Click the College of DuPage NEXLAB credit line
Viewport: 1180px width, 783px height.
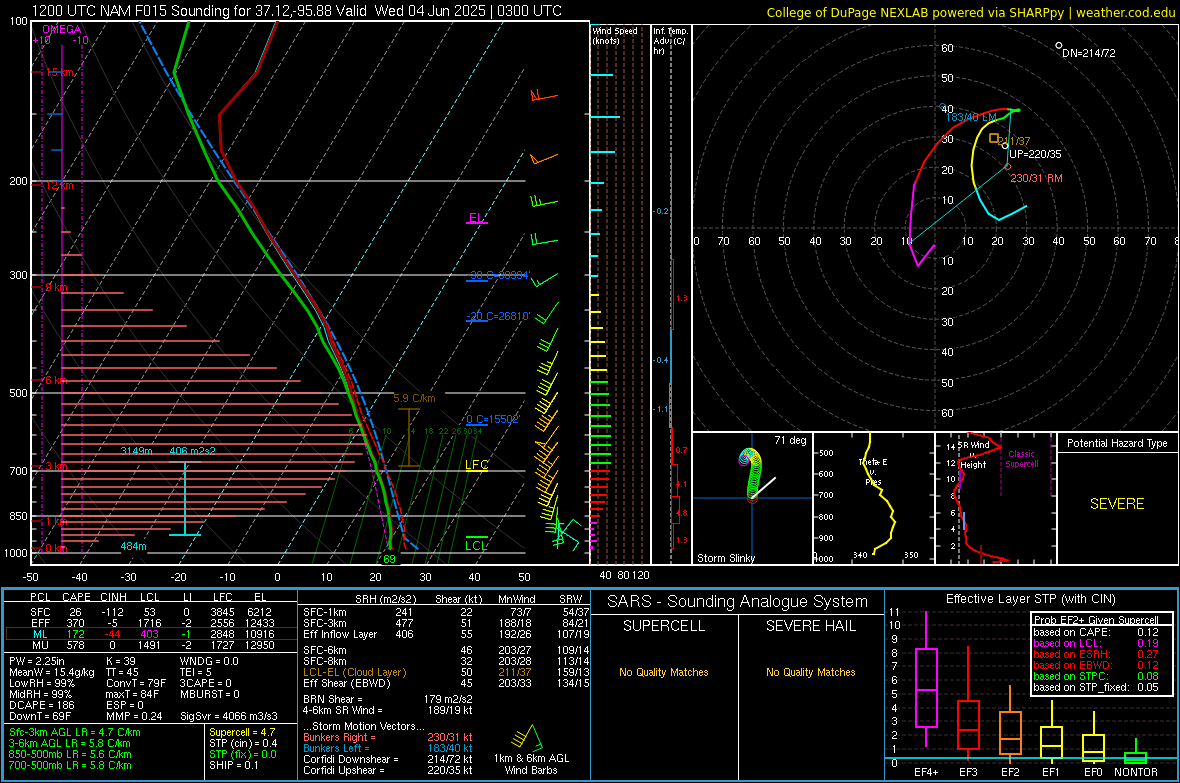pos(970,12)
